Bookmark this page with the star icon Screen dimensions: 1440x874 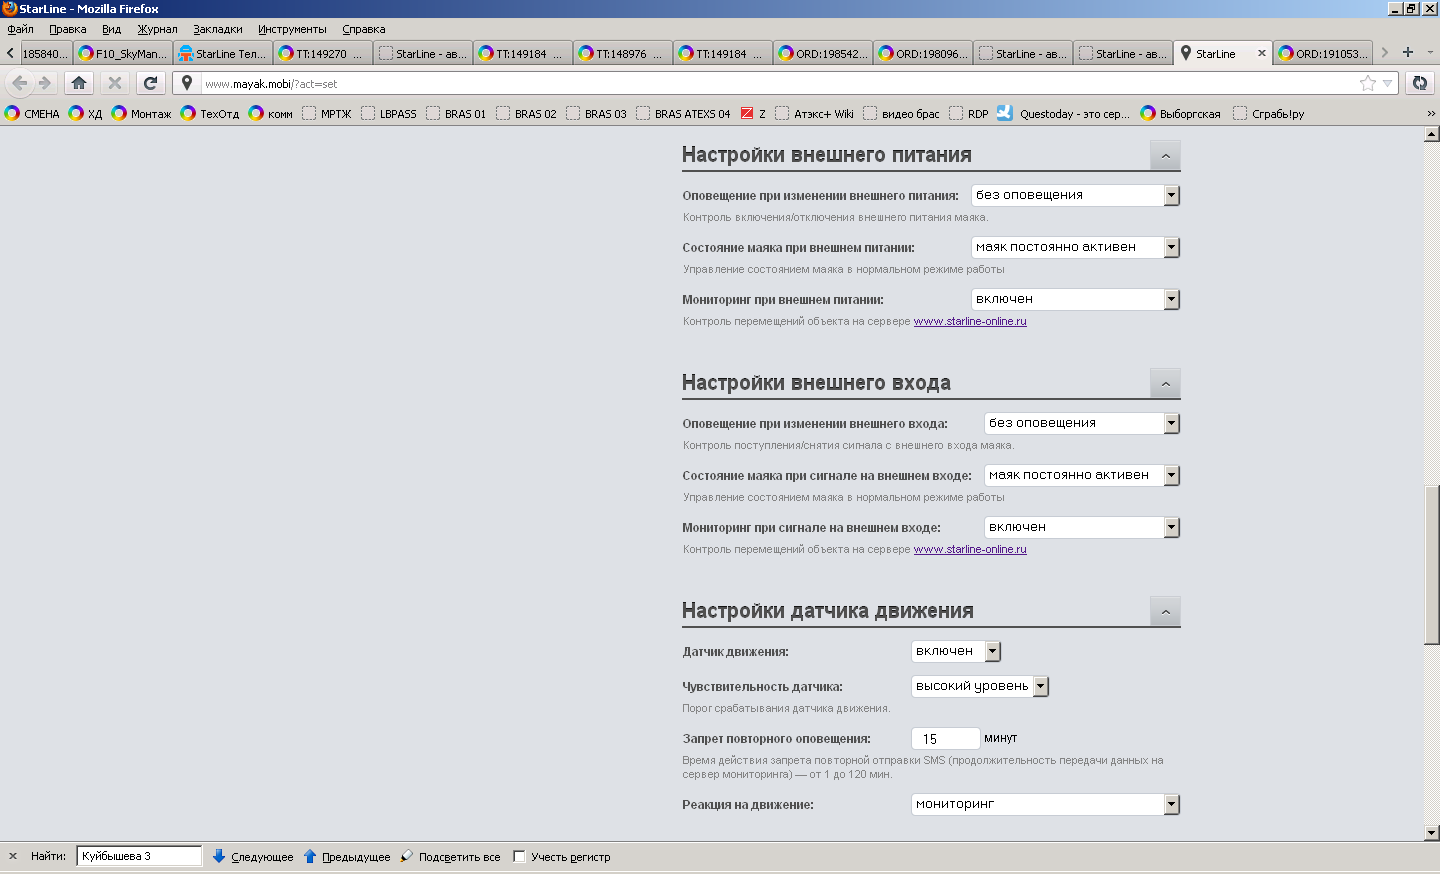pyautogui.click(x=1367, y=83)
